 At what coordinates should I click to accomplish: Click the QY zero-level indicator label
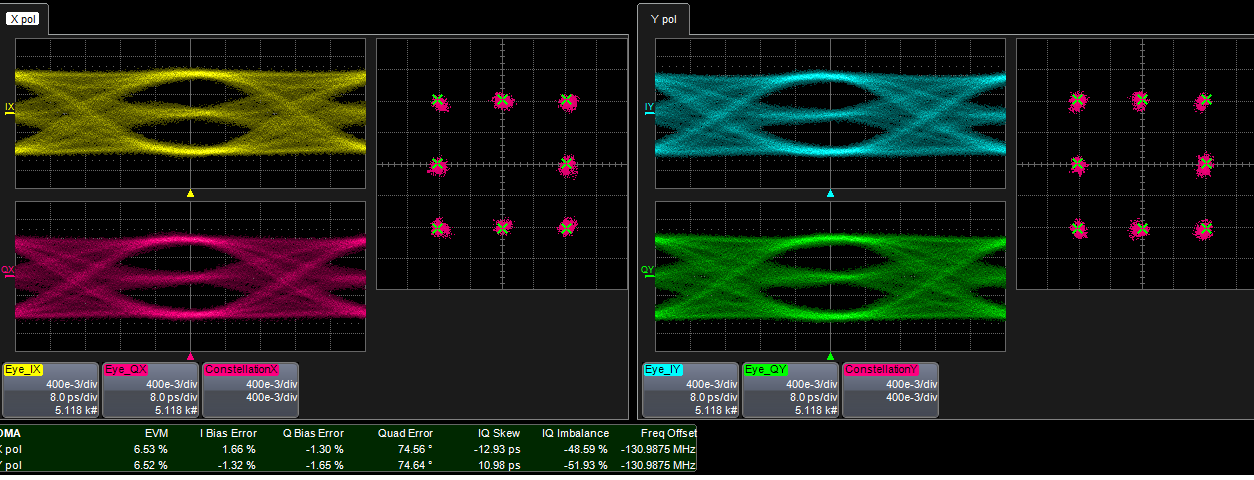648,270
